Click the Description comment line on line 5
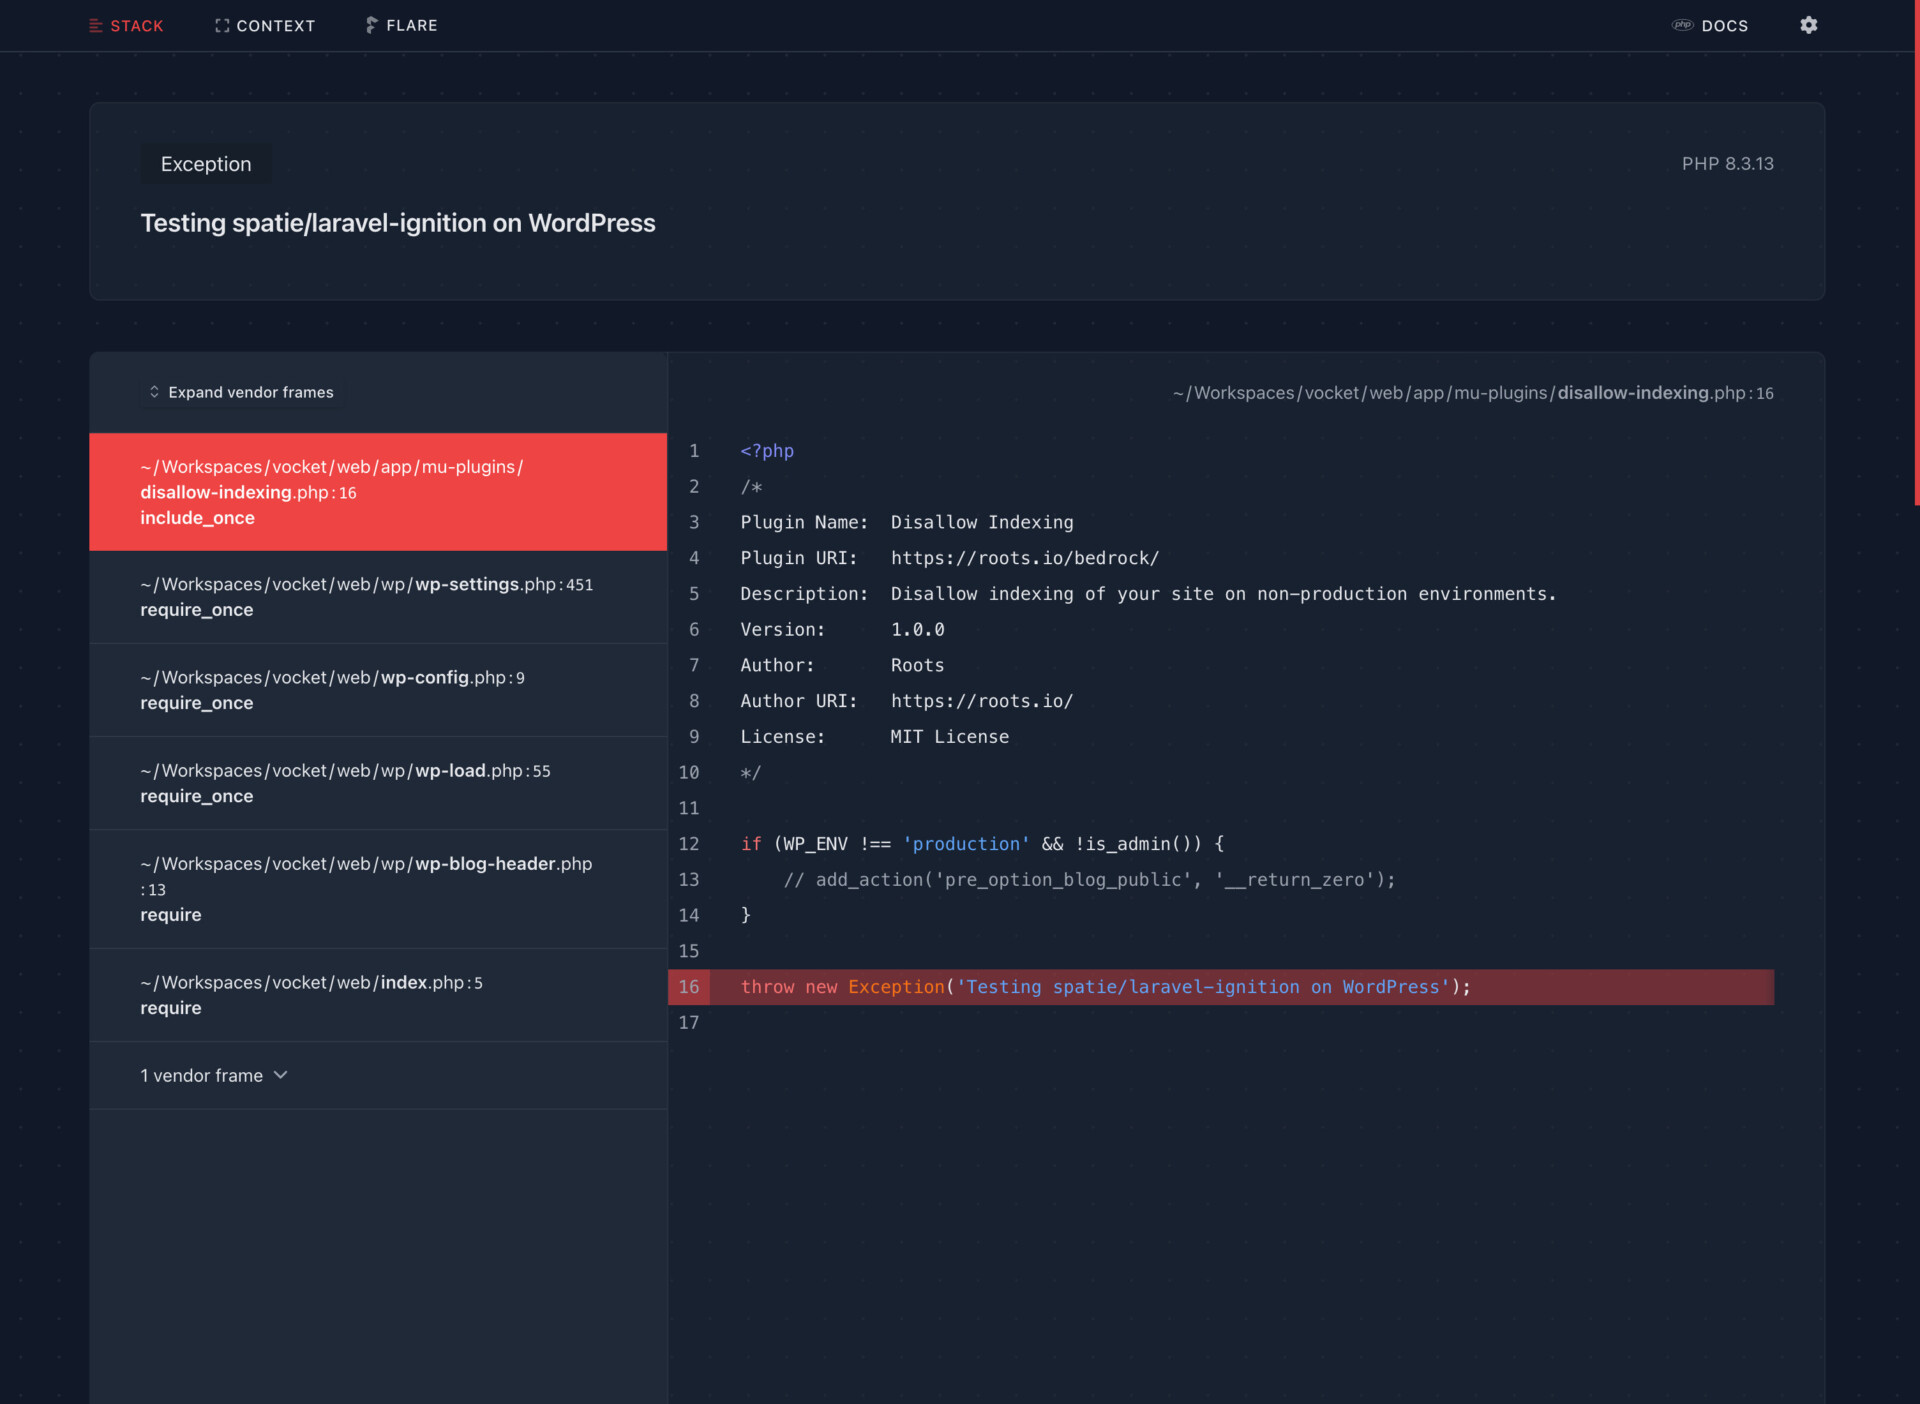Viewport: 1920px width, 1404px height. pyautogui.click(x=1148, y=594)
